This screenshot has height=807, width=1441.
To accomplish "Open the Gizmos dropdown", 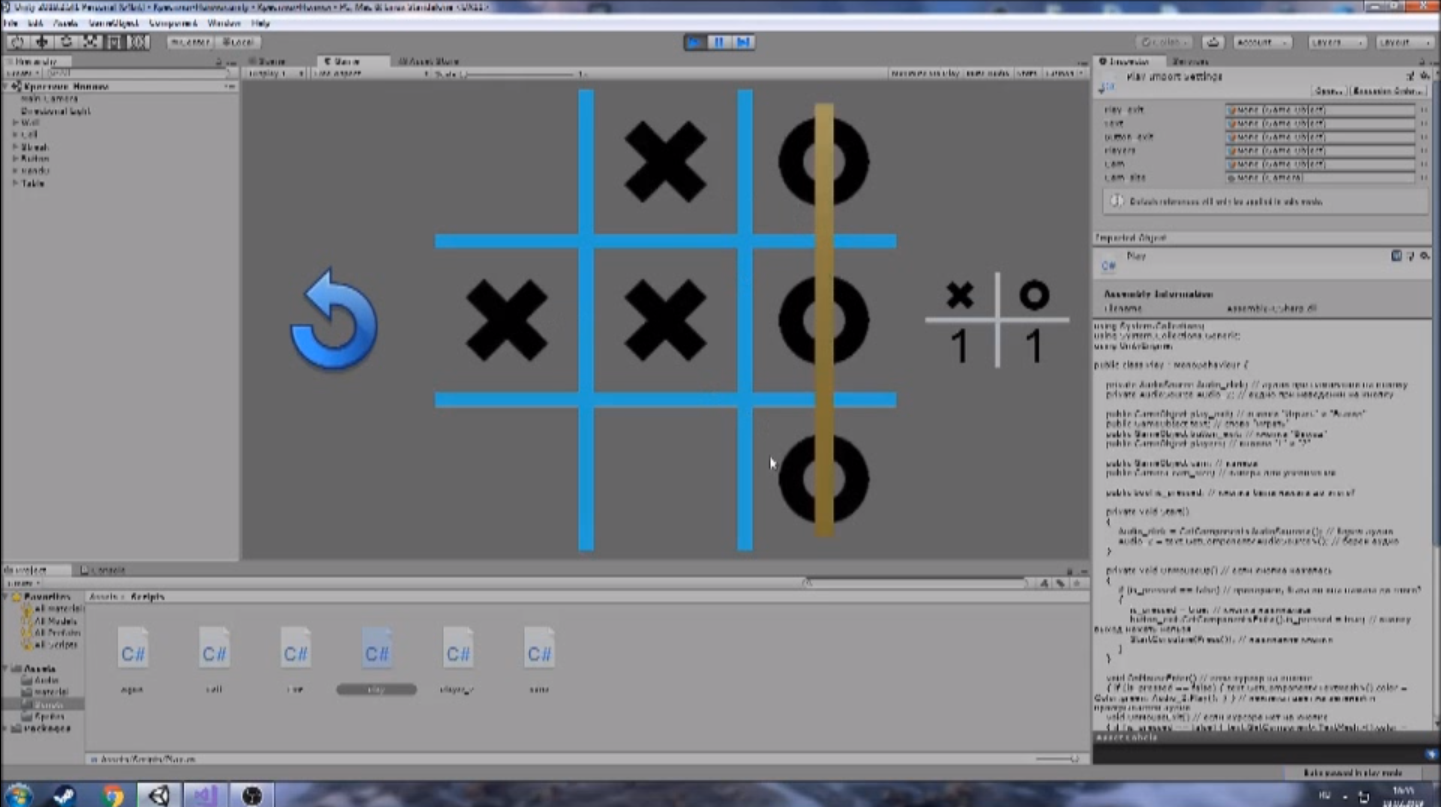I will coord(1063,74).
